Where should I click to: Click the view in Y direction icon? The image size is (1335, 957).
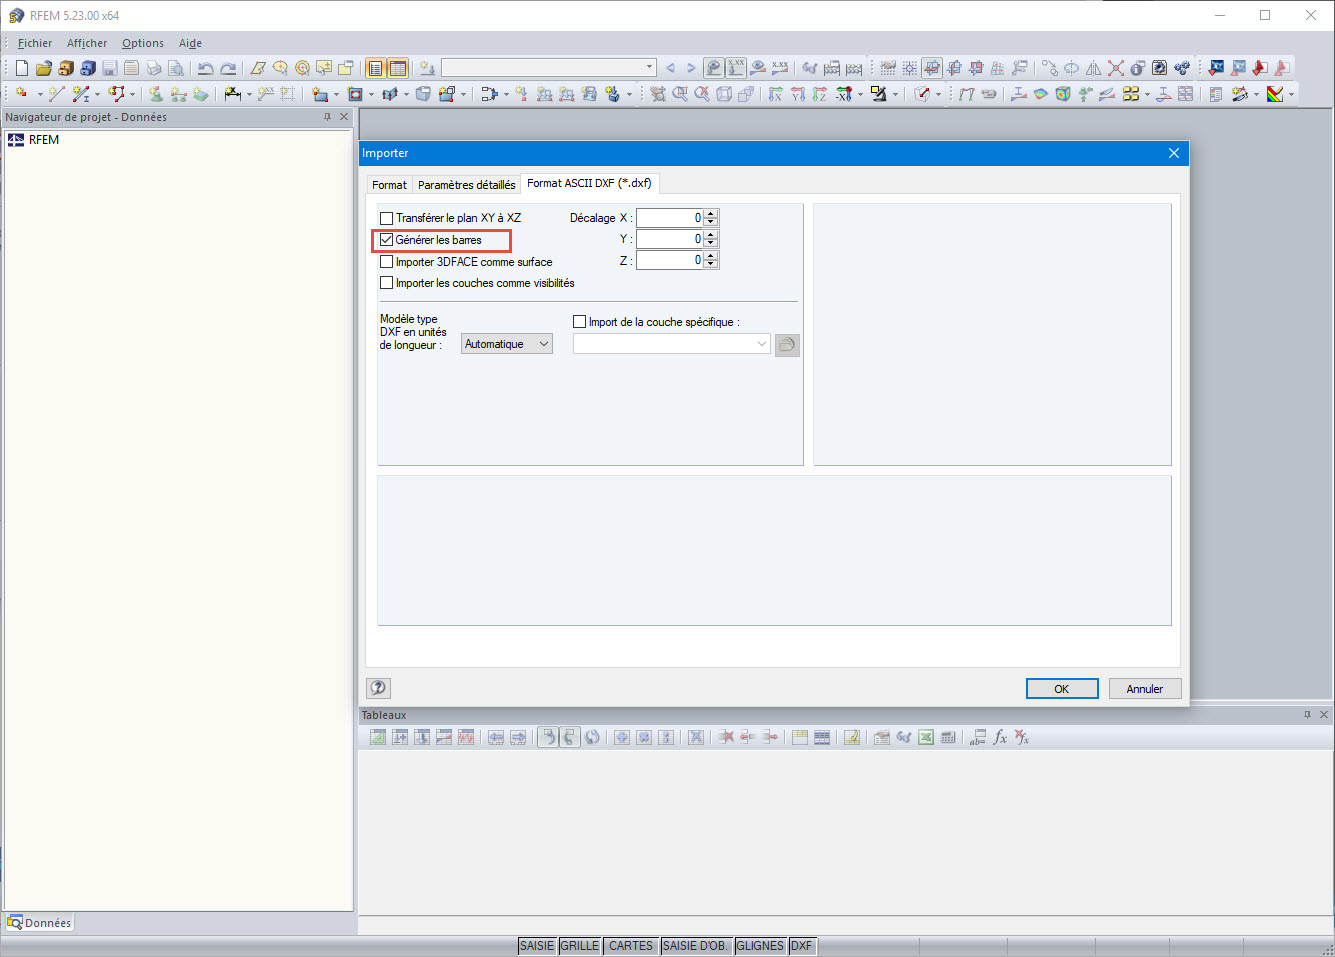coord(798,94)
